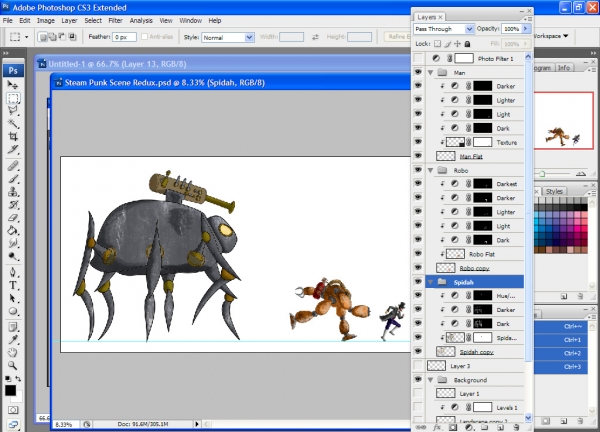Screen dimensions: 600x432
Task: Adjust the Navigator zoom slider
Action: 542,174
